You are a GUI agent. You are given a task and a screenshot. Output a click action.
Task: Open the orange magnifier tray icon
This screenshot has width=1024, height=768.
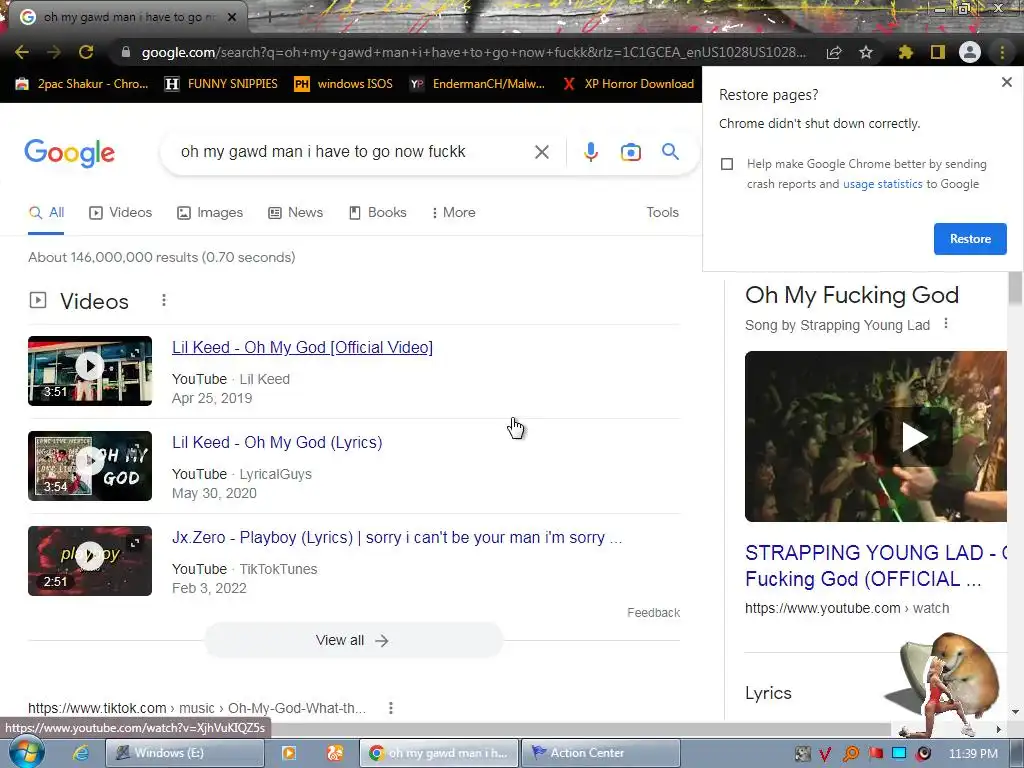pyautogui.click(x=850, y=753)
